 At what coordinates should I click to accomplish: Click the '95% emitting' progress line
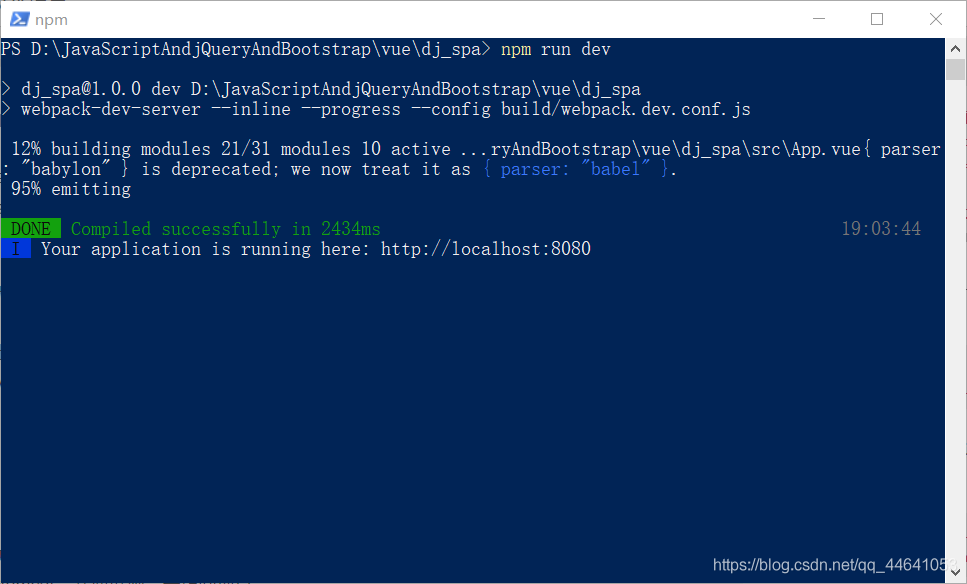[71, 189]
